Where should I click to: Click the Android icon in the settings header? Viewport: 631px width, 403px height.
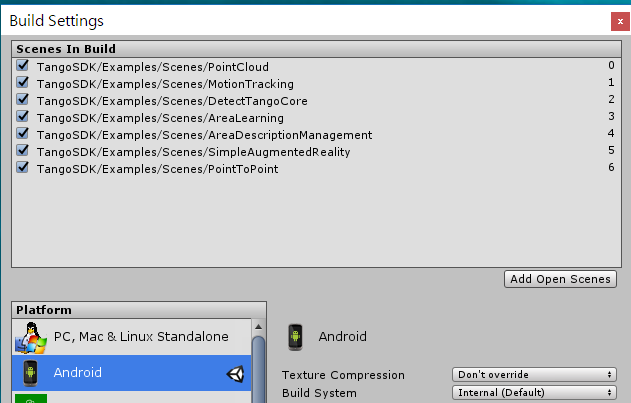tap(295, 337)
